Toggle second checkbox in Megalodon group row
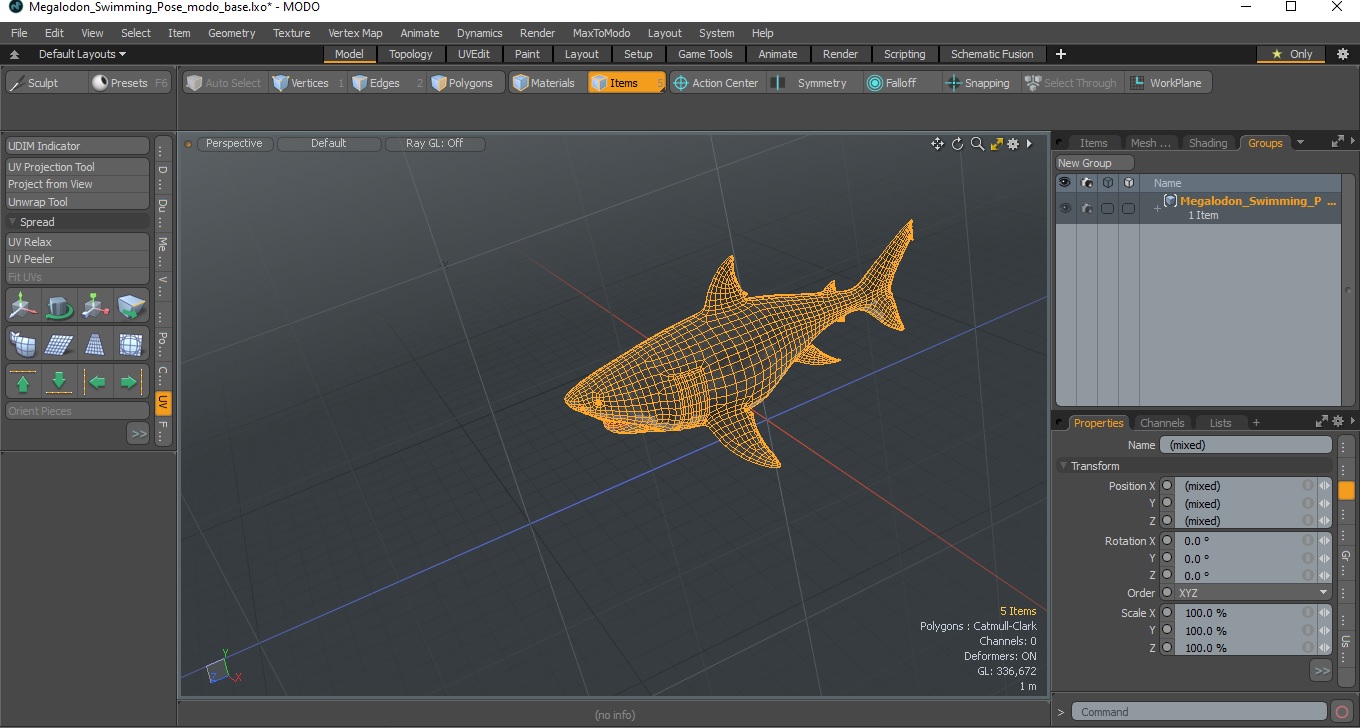 tap(1128, 208)
